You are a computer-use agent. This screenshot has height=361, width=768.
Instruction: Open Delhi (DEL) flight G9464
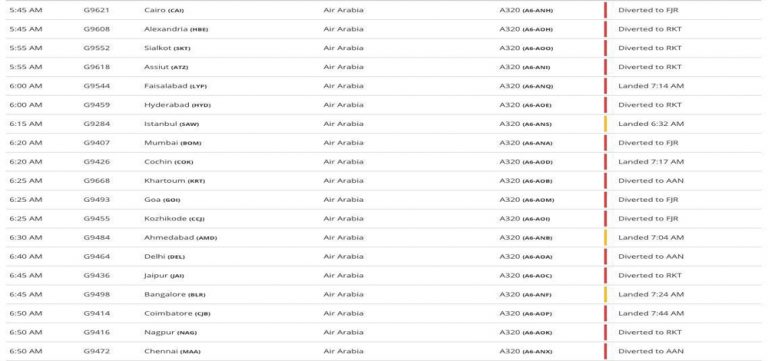(x=96, y=257)
